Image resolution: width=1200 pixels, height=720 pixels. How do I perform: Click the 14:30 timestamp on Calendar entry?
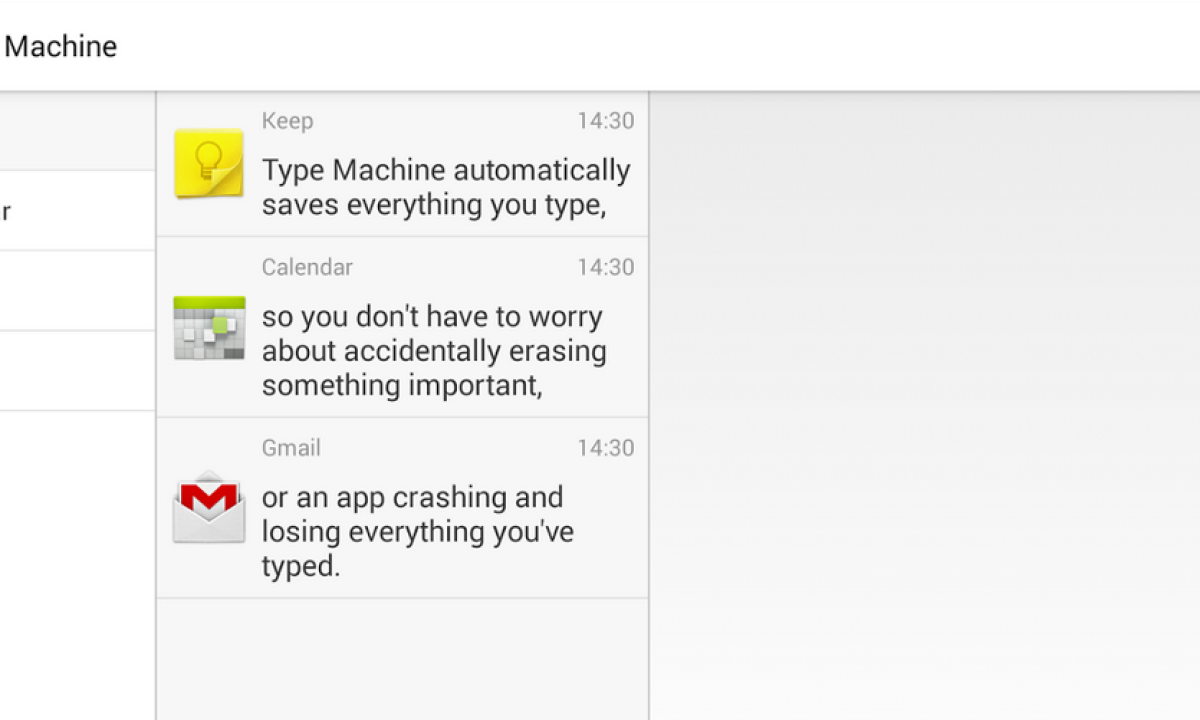pyautogui.click(x=605, y=267)
